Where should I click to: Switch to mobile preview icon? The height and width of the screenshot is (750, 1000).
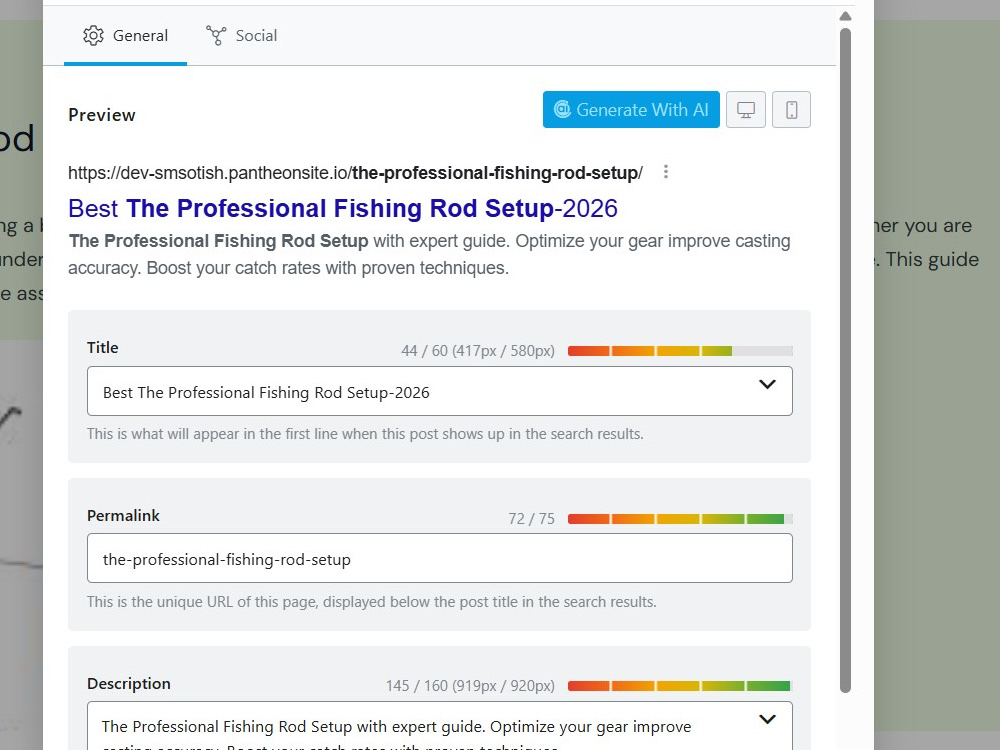coord(791,110)
